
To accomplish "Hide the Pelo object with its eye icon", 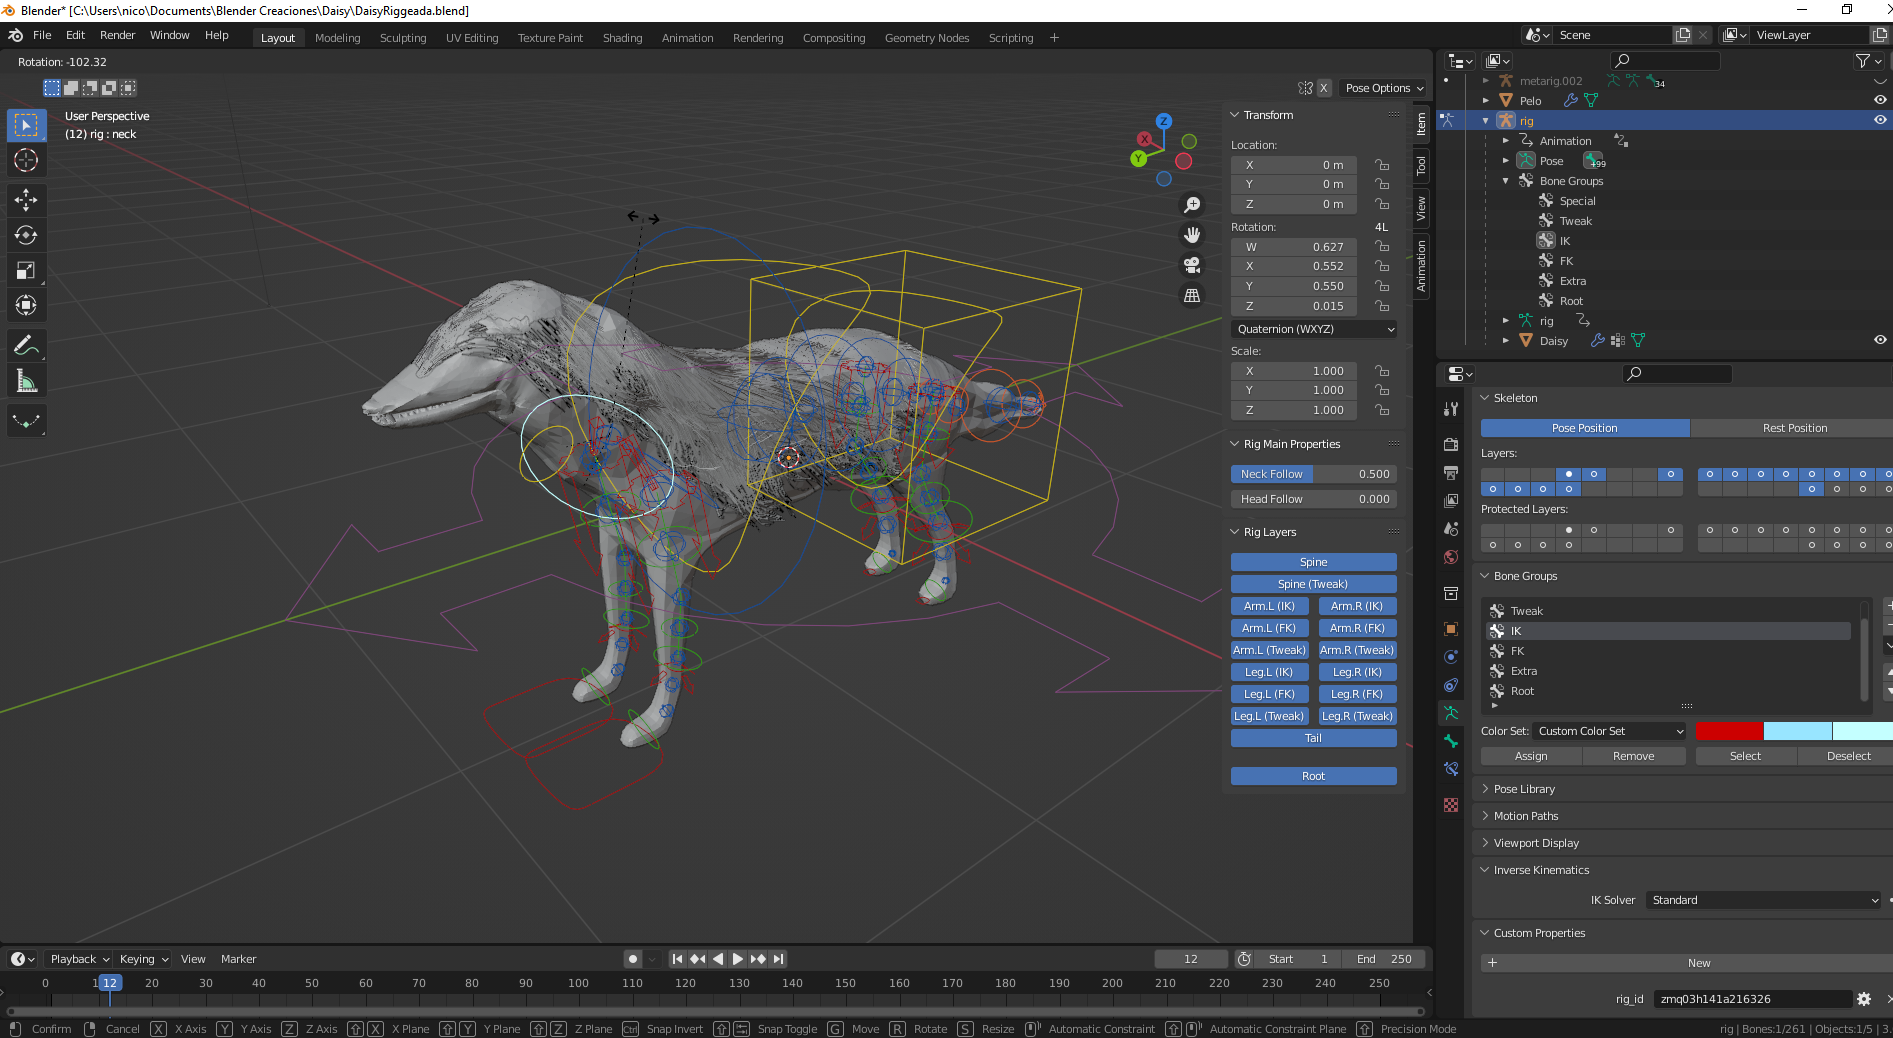I will click(1880, 100).
